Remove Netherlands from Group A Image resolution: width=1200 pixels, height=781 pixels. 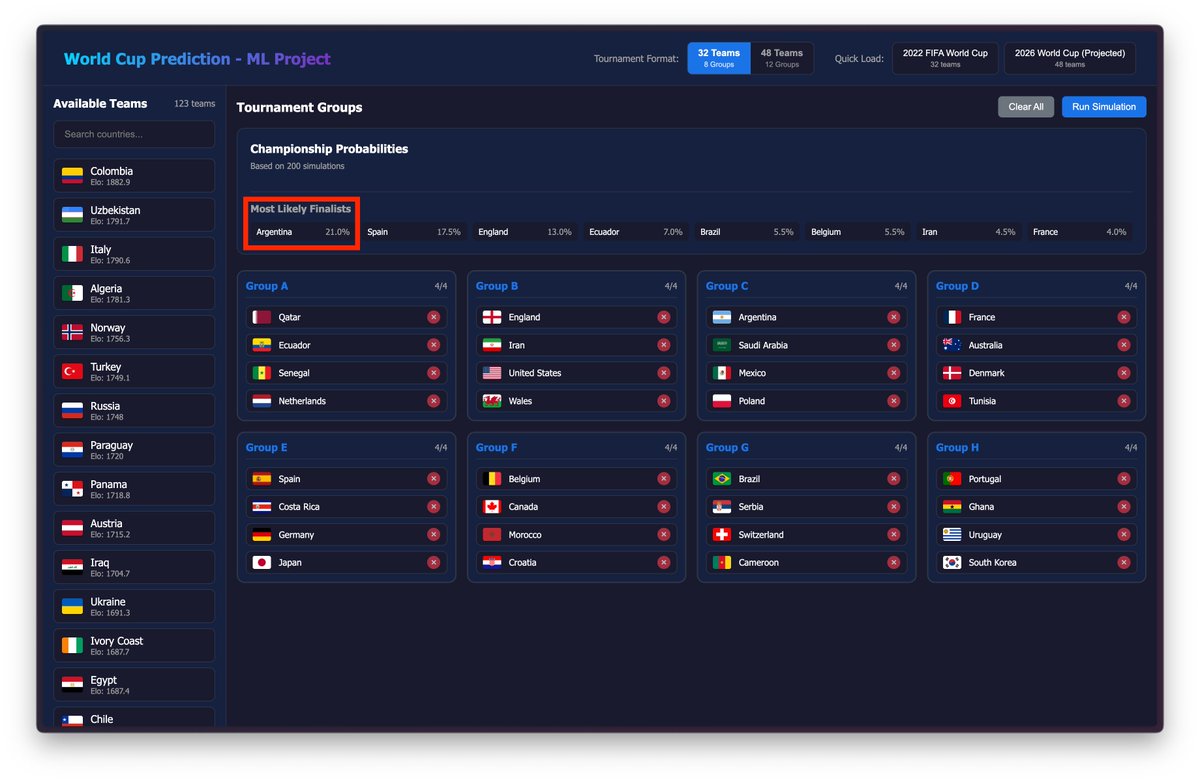tap(433, 401)
